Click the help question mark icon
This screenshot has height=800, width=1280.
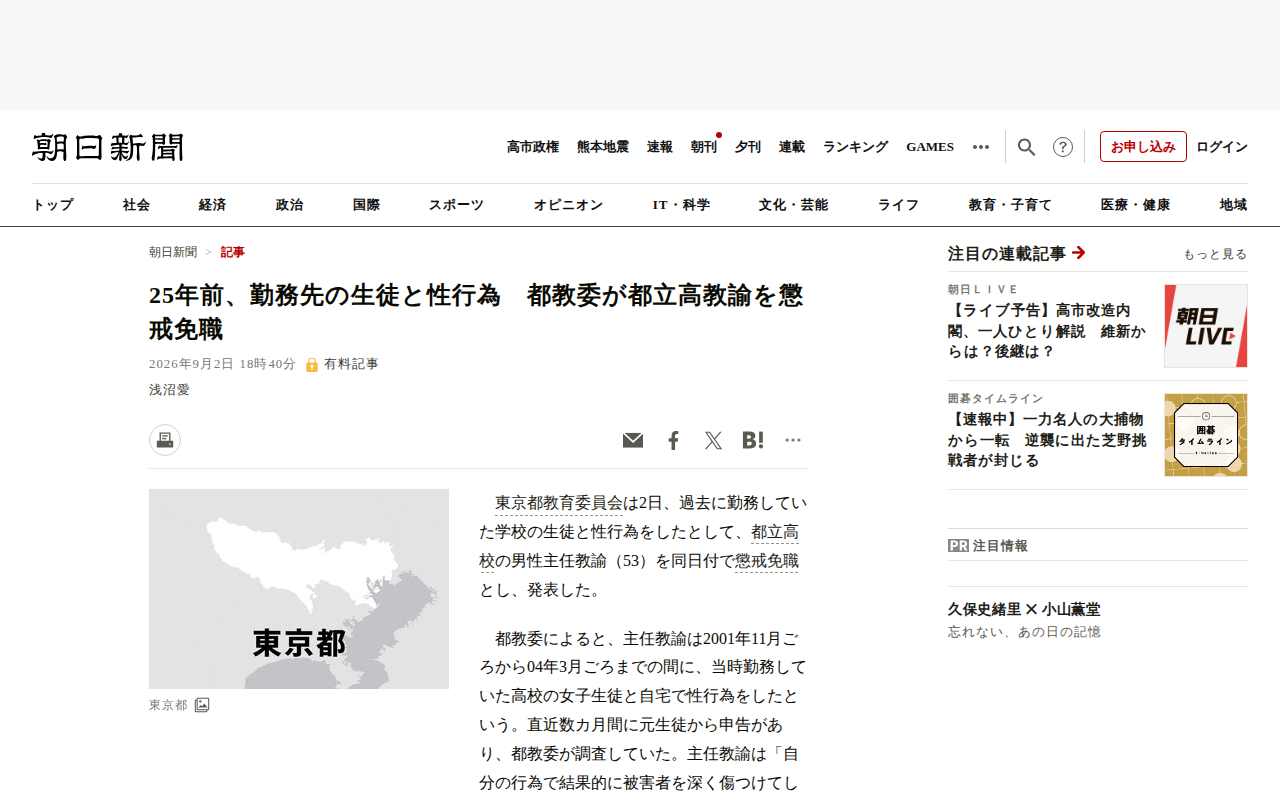[1063, 147]
